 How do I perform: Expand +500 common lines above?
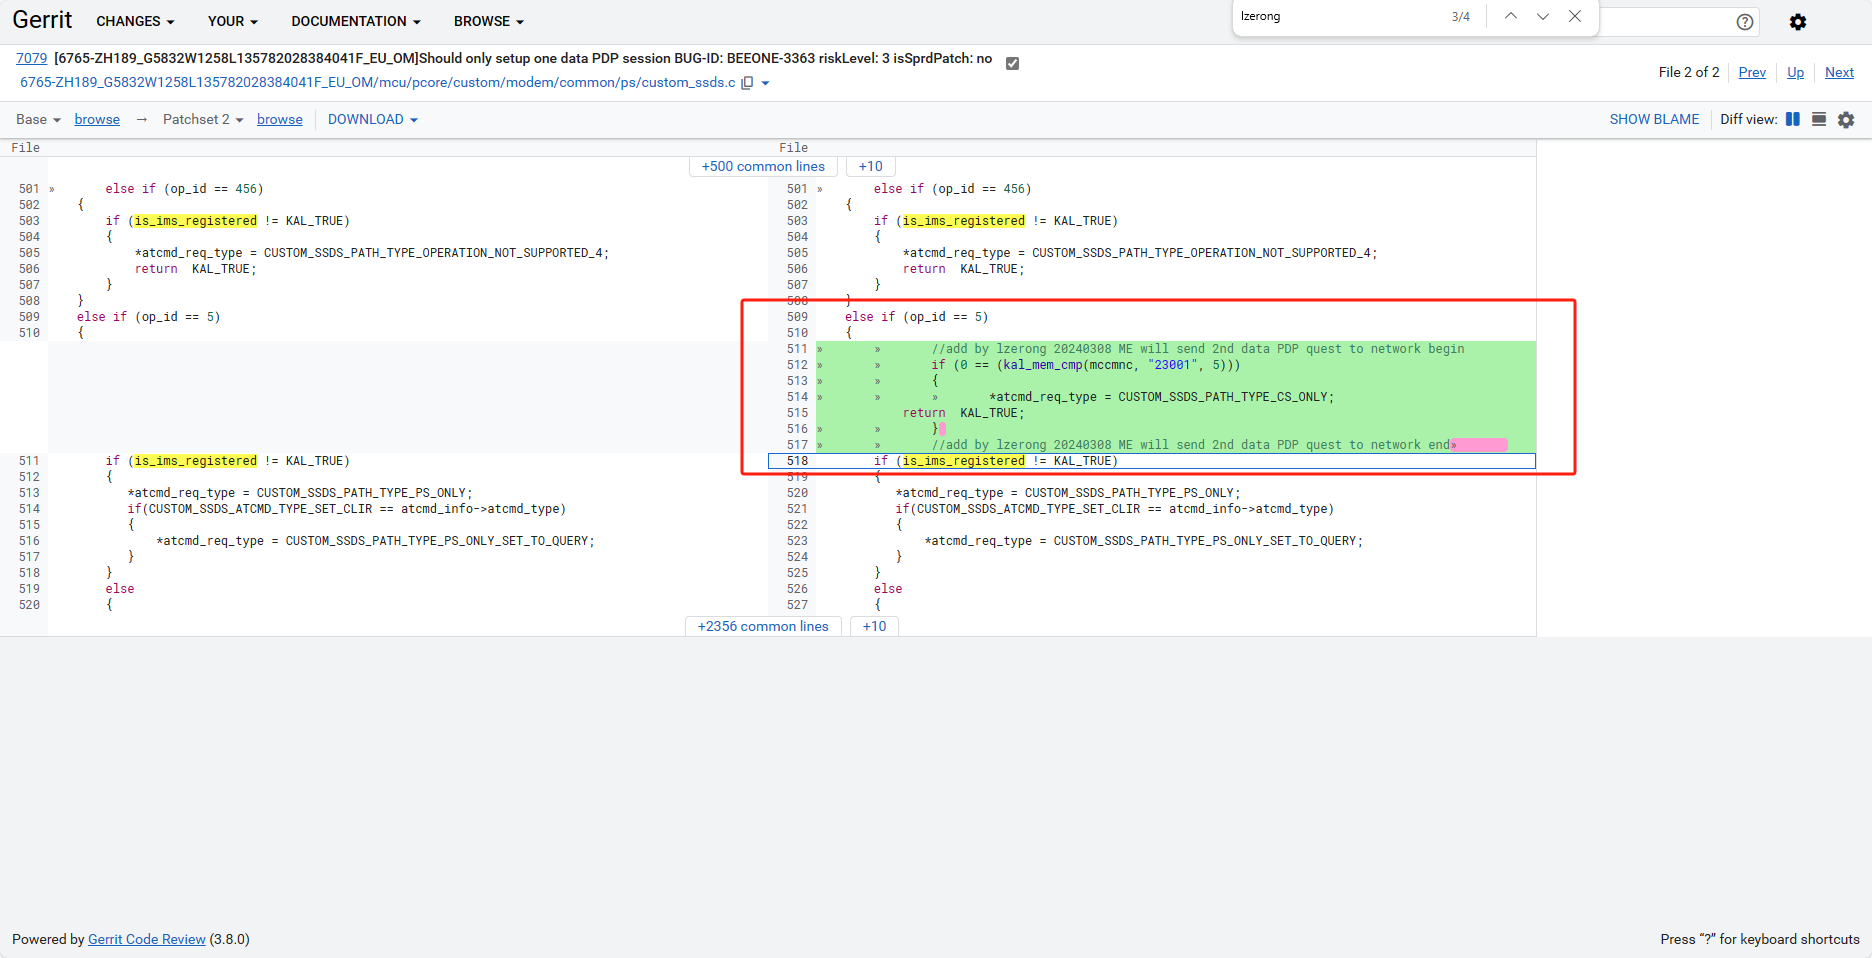(763, 166)
